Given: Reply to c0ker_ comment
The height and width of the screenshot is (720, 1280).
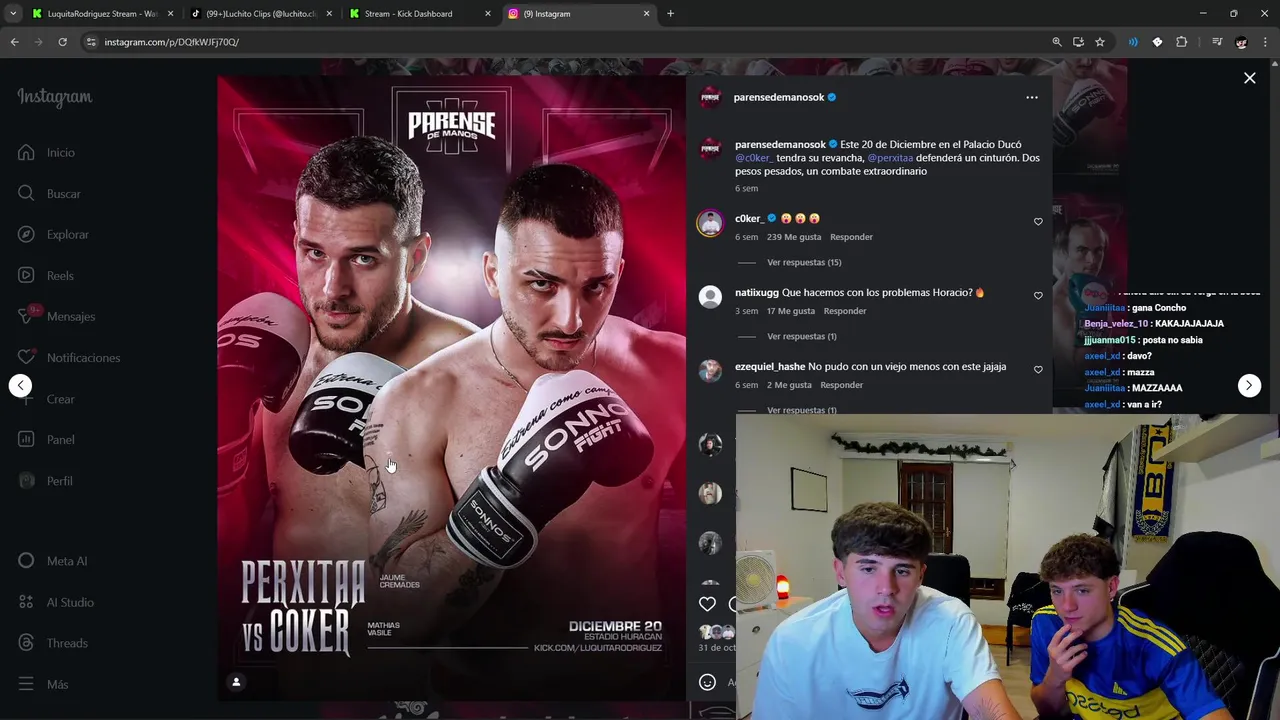Looking at the screenshot, I should (x=851, y=237).
